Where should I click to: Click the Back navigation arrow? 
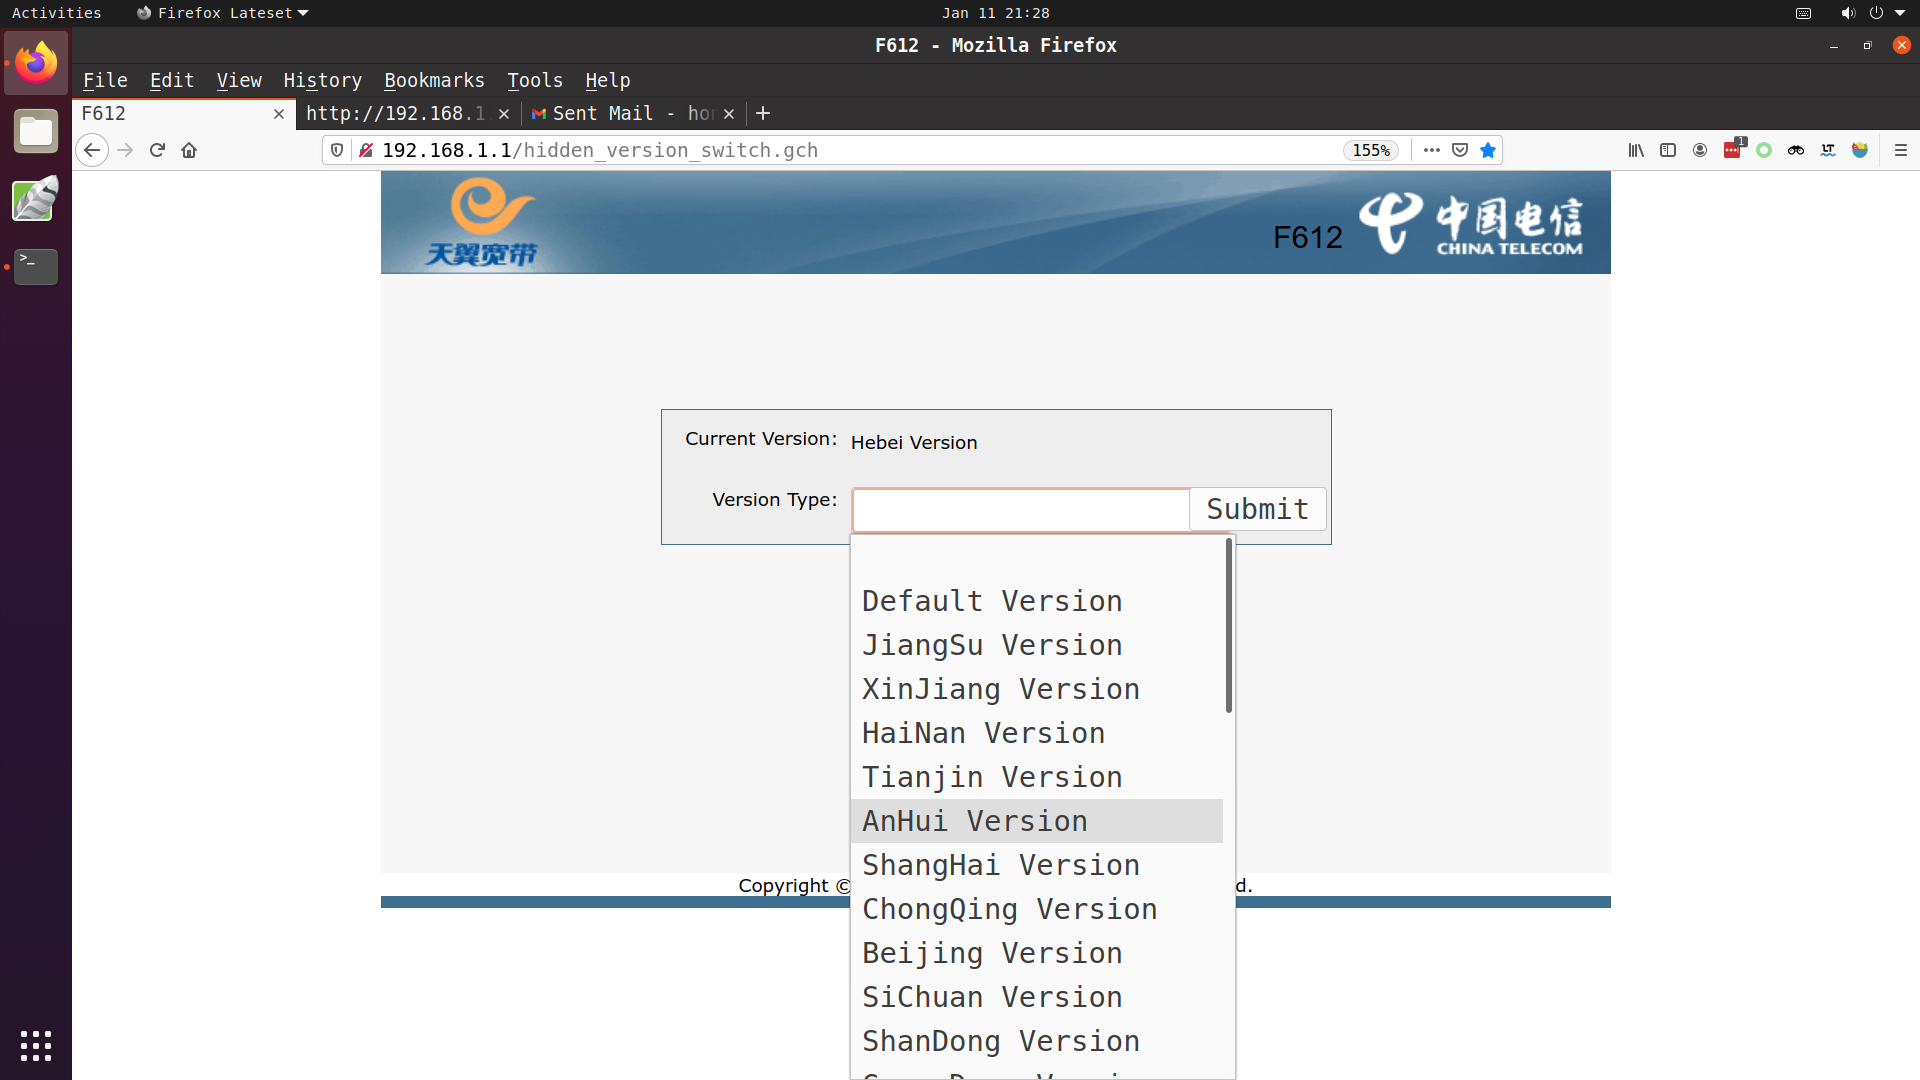pos(92,150)
